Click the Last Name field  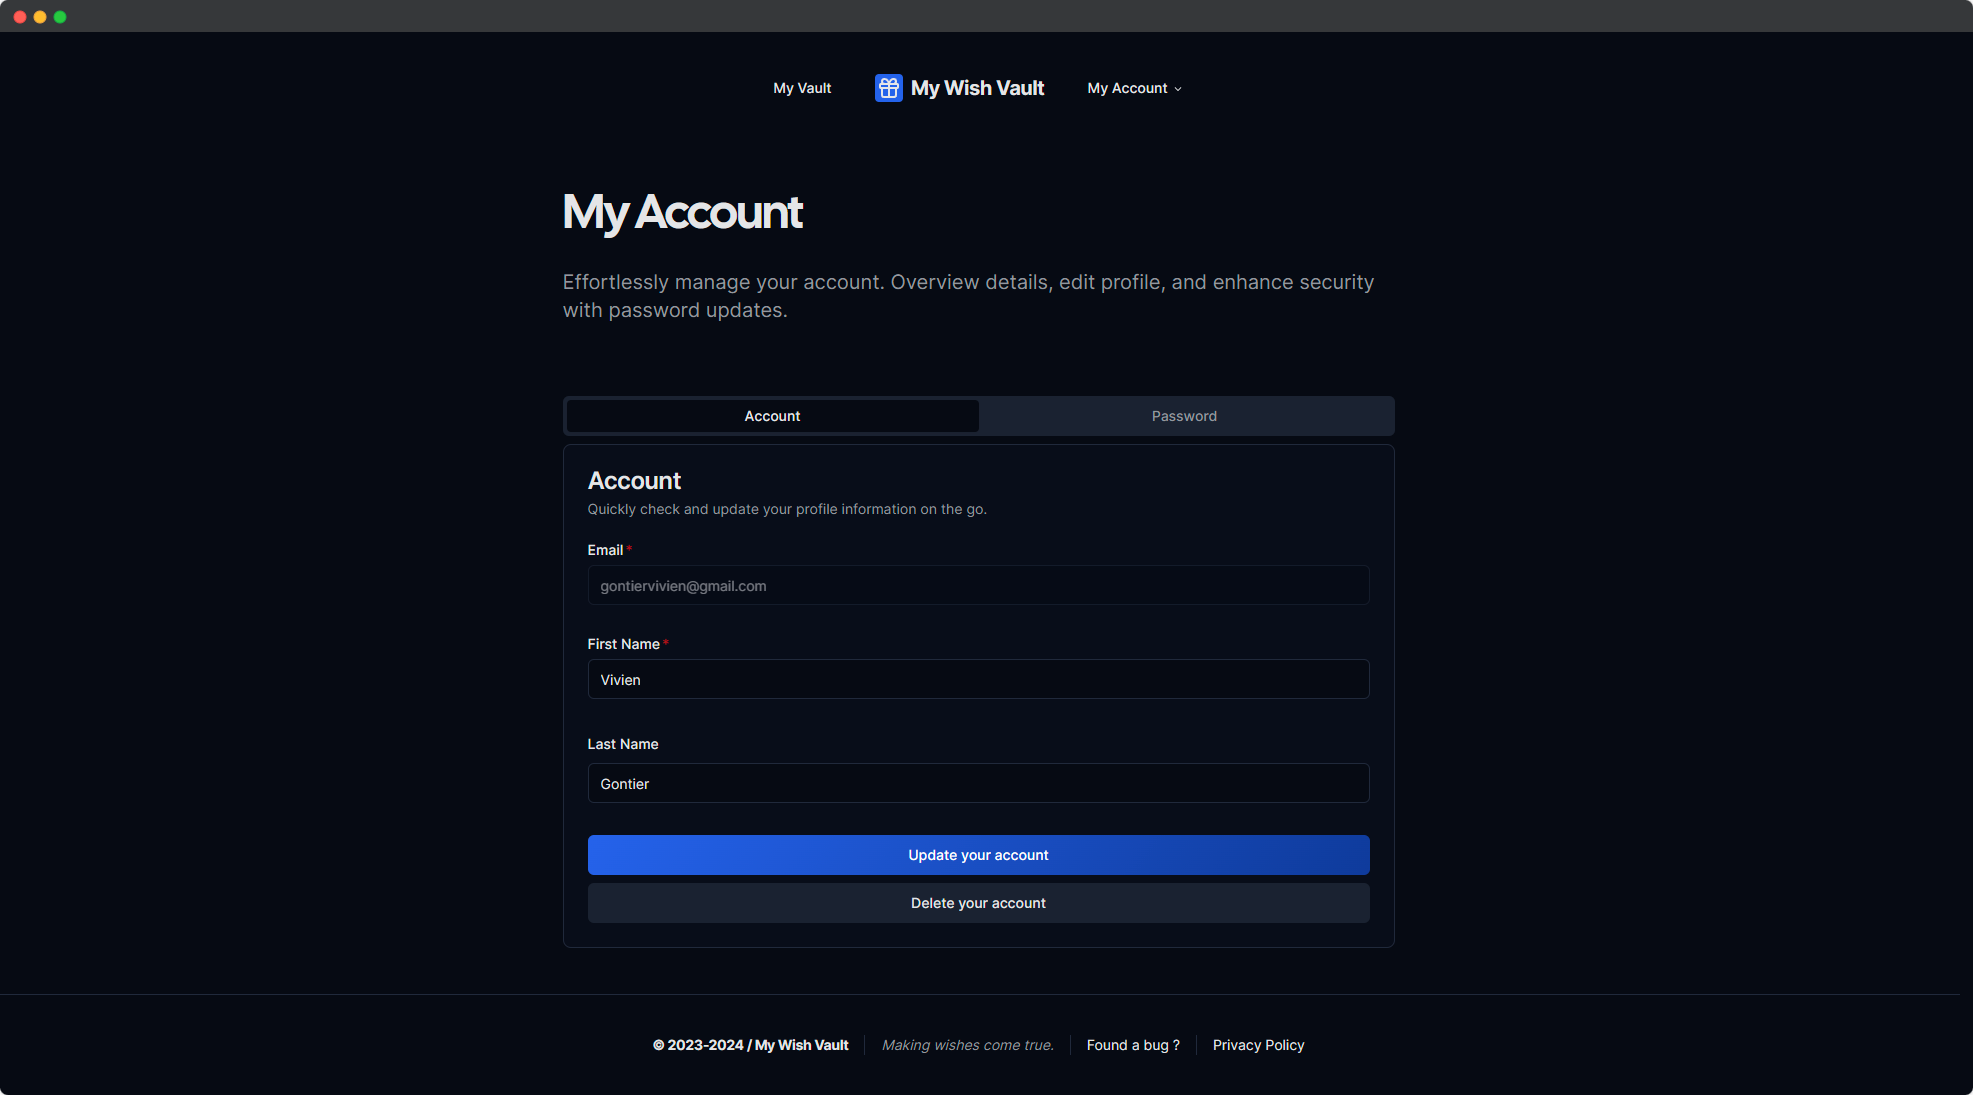(978, 784)
